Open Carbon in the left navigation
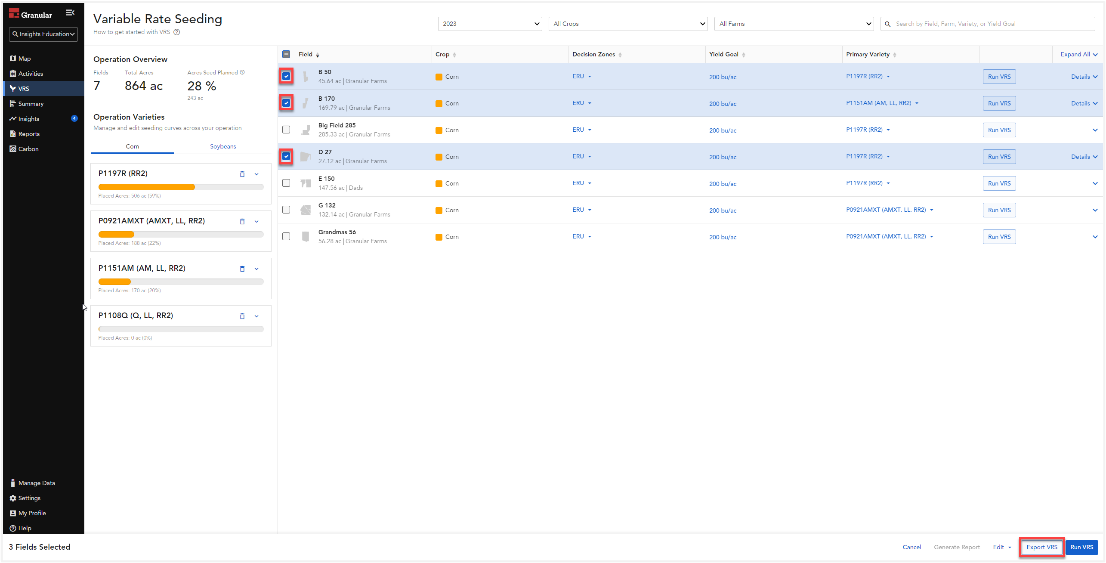This screenshot has width=1106, height=563. coord(28,148)
